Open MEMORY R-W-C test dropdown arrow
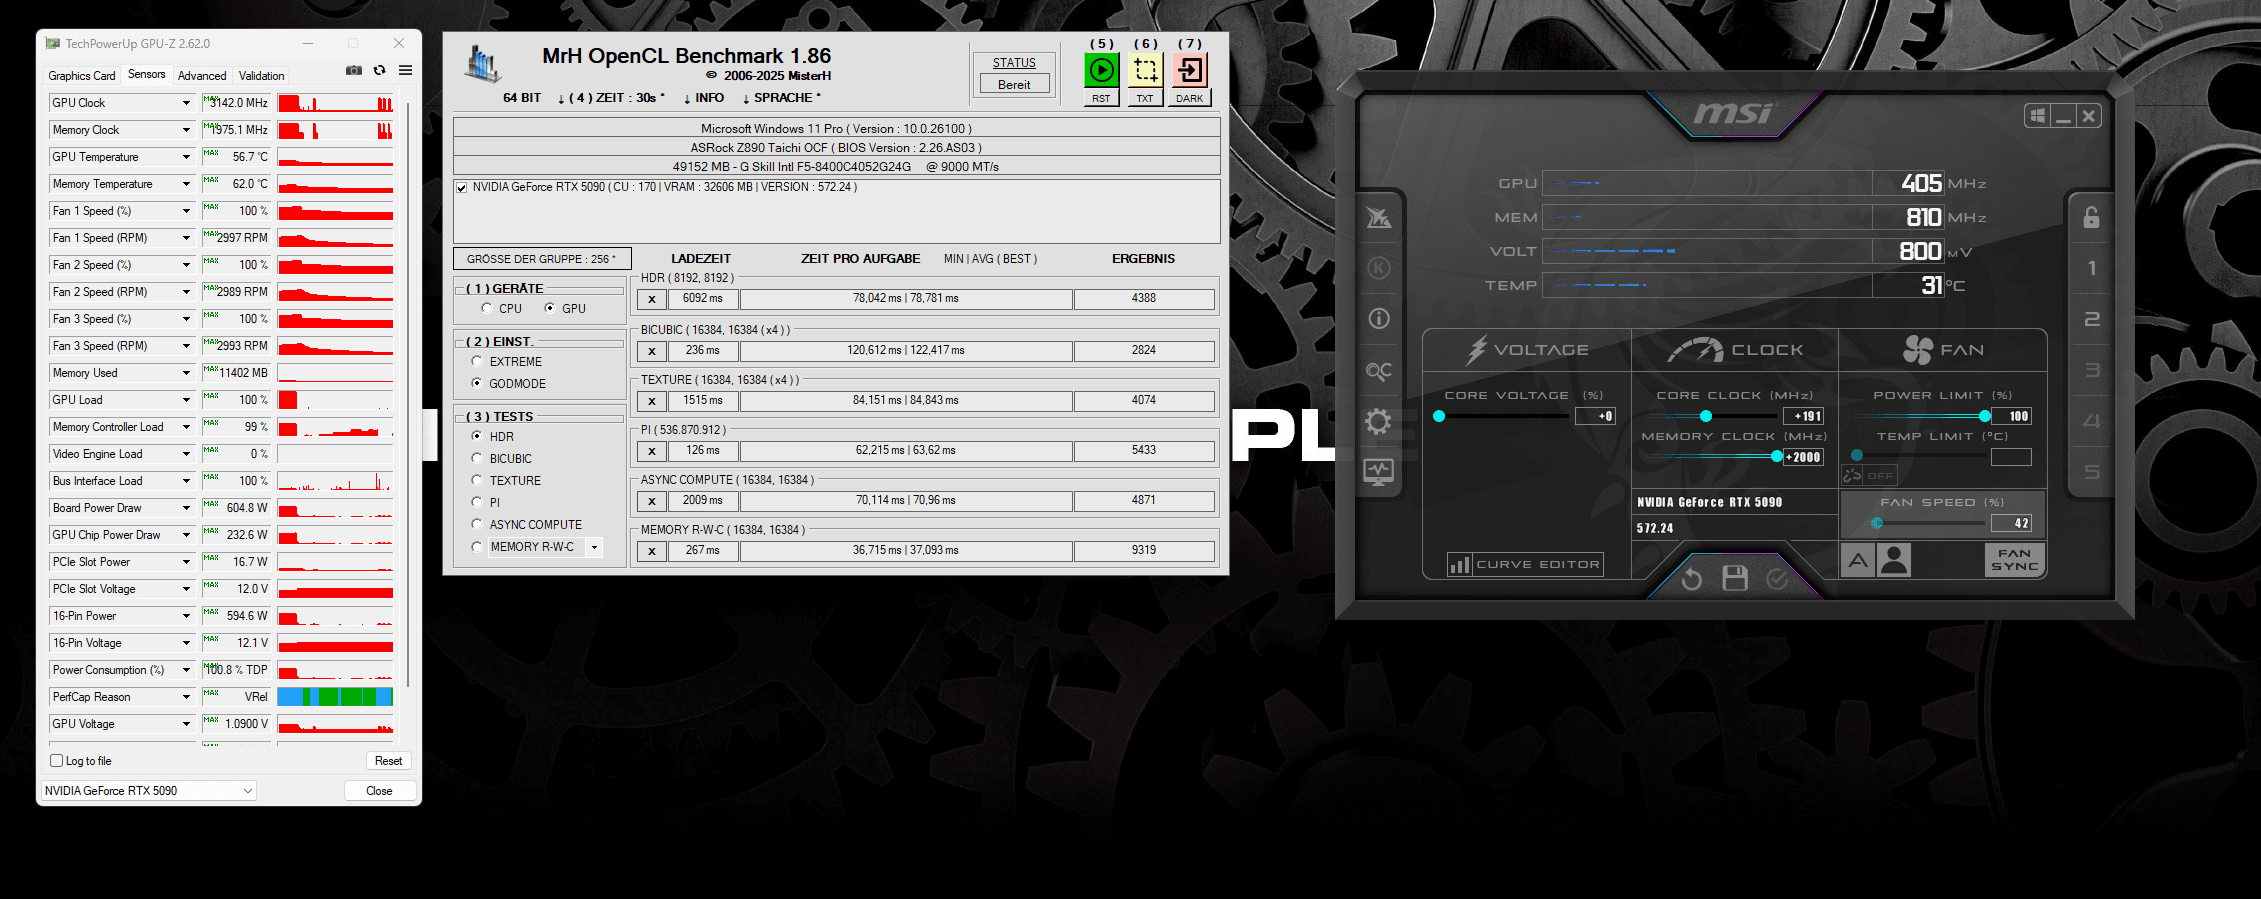This screenshot has width=2261, height=899. [x=595, y=547]
